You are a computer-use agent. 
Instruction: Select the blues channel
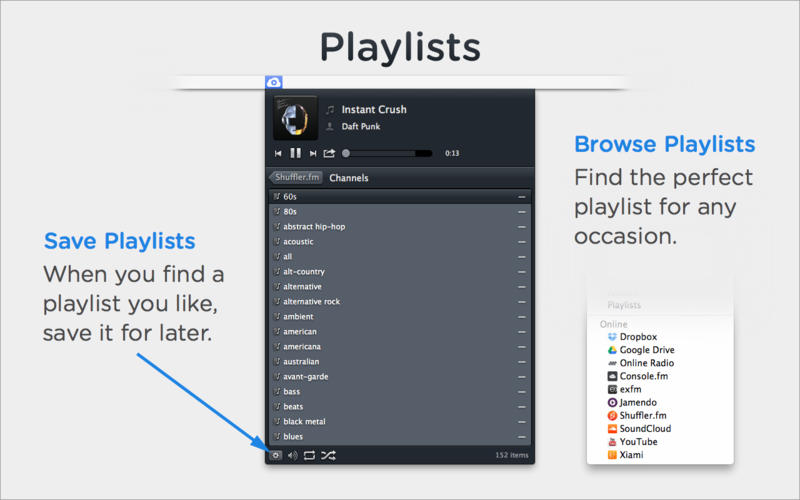[x=400, y=437]
